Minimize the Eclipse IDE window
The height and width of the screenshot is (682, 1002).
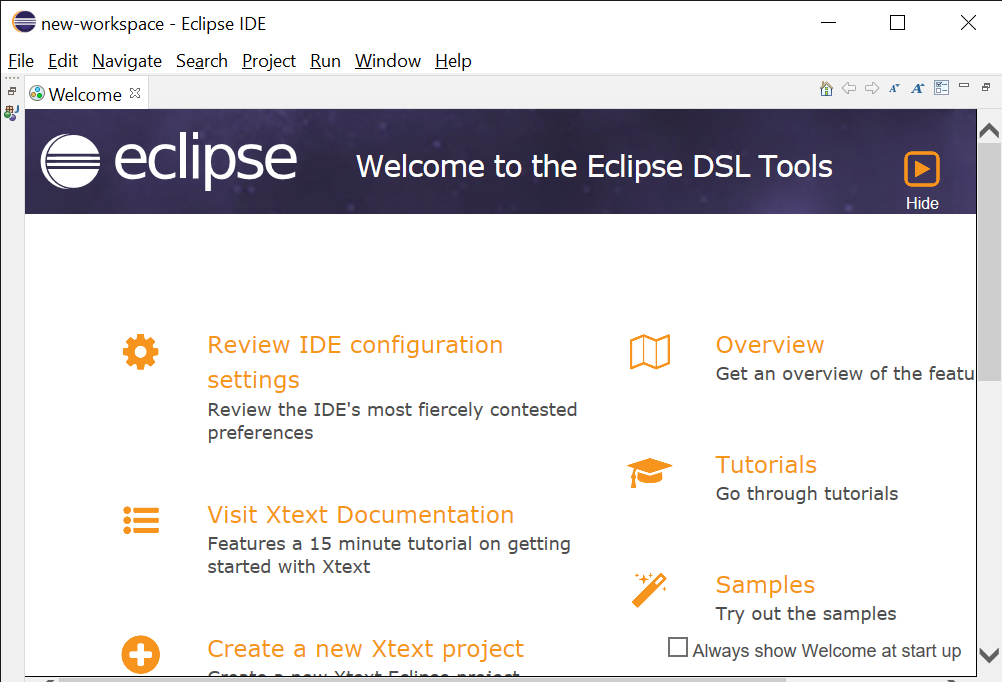(x=829, y=23)
